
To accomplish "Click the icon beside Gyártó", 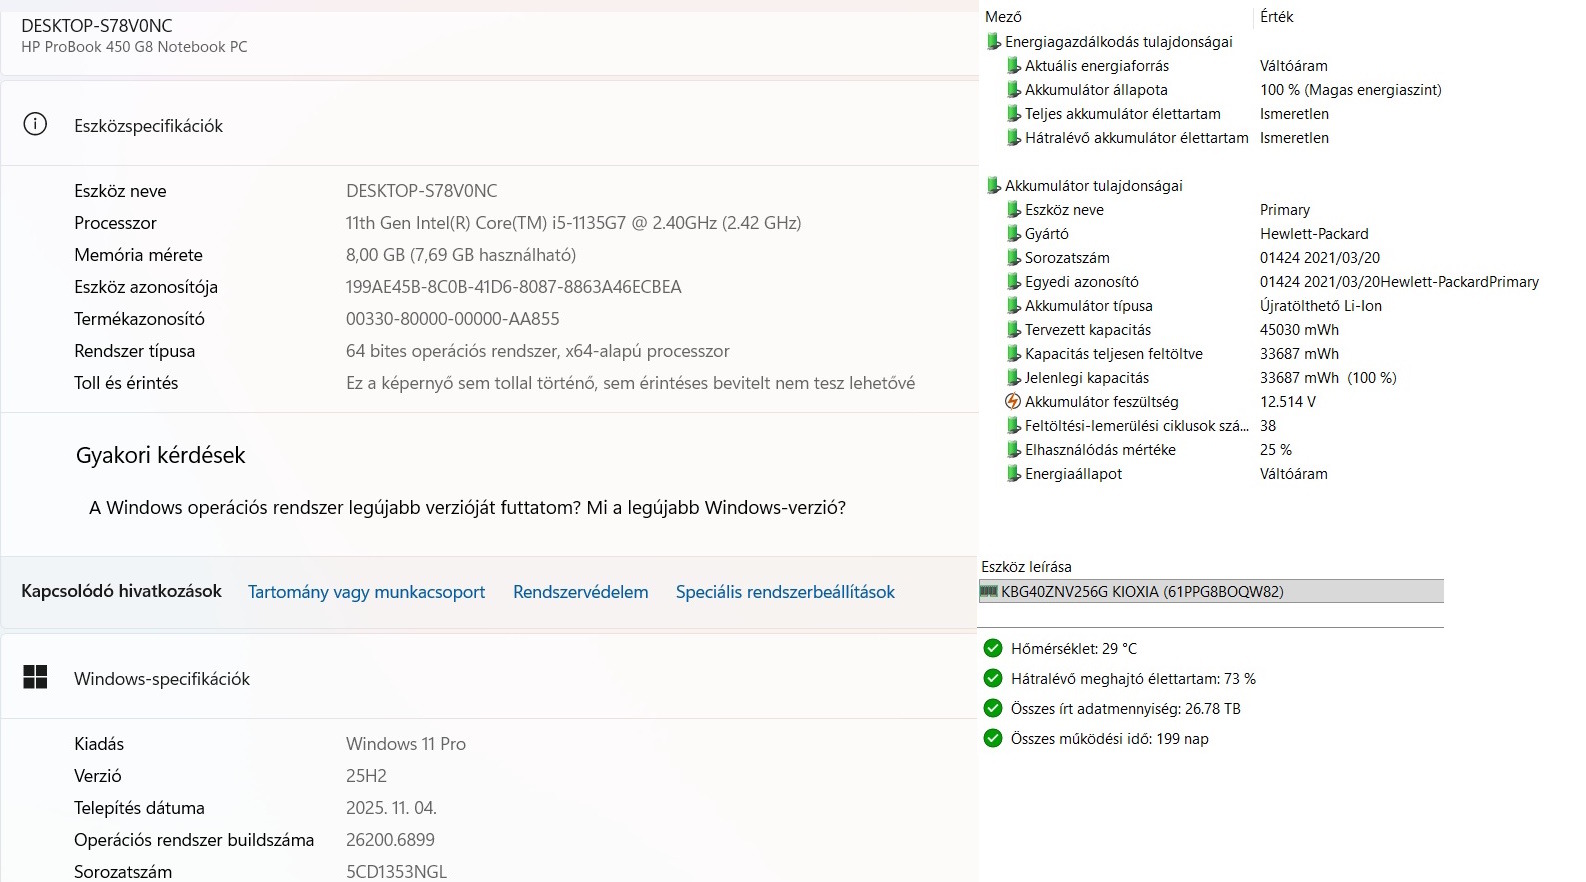I will coord(1013,234).
